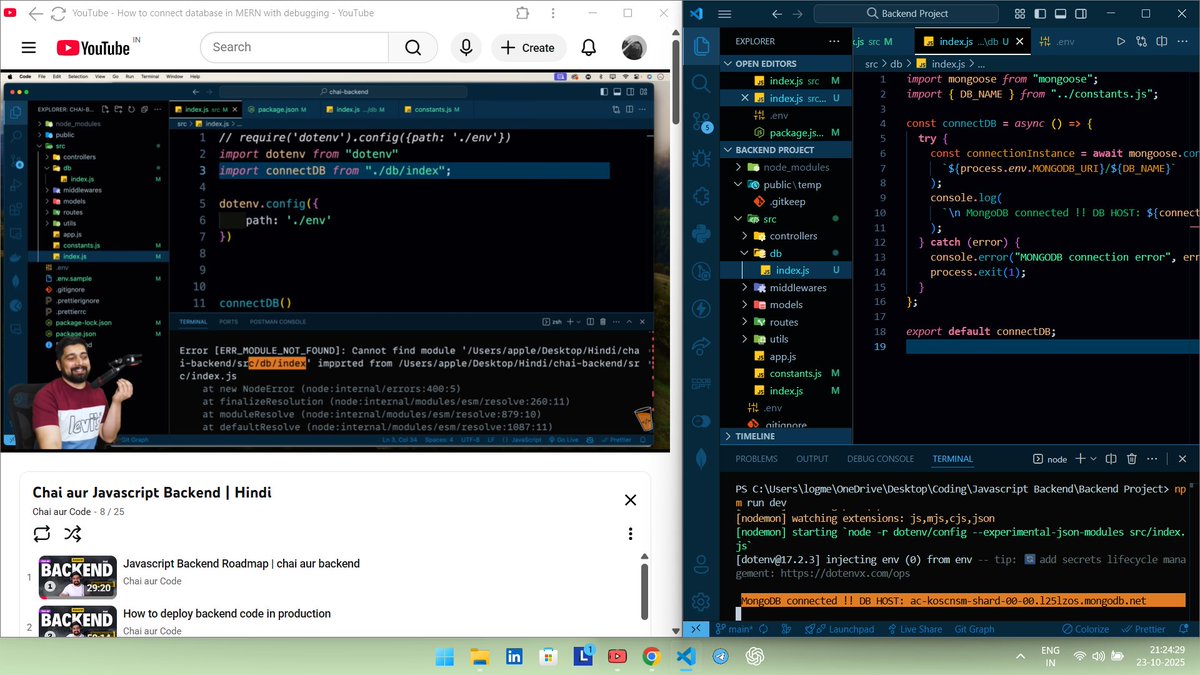Open the Manage gear in VS Code
The height and width of the screenshot is (675, 1200).
(702, 603)
